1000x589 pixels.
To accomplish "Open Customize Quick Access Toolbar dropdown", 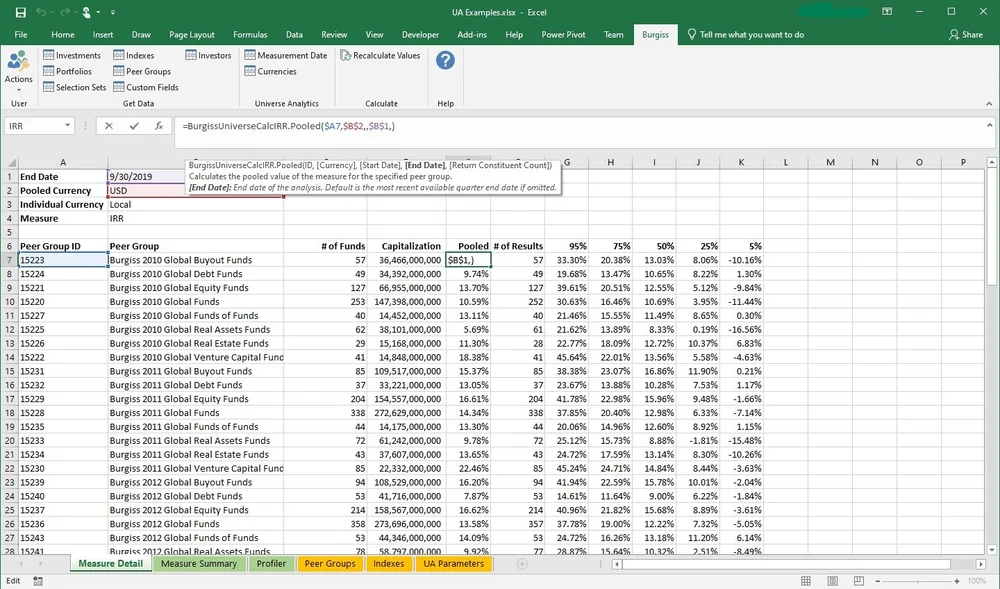I will pos(113,12).
